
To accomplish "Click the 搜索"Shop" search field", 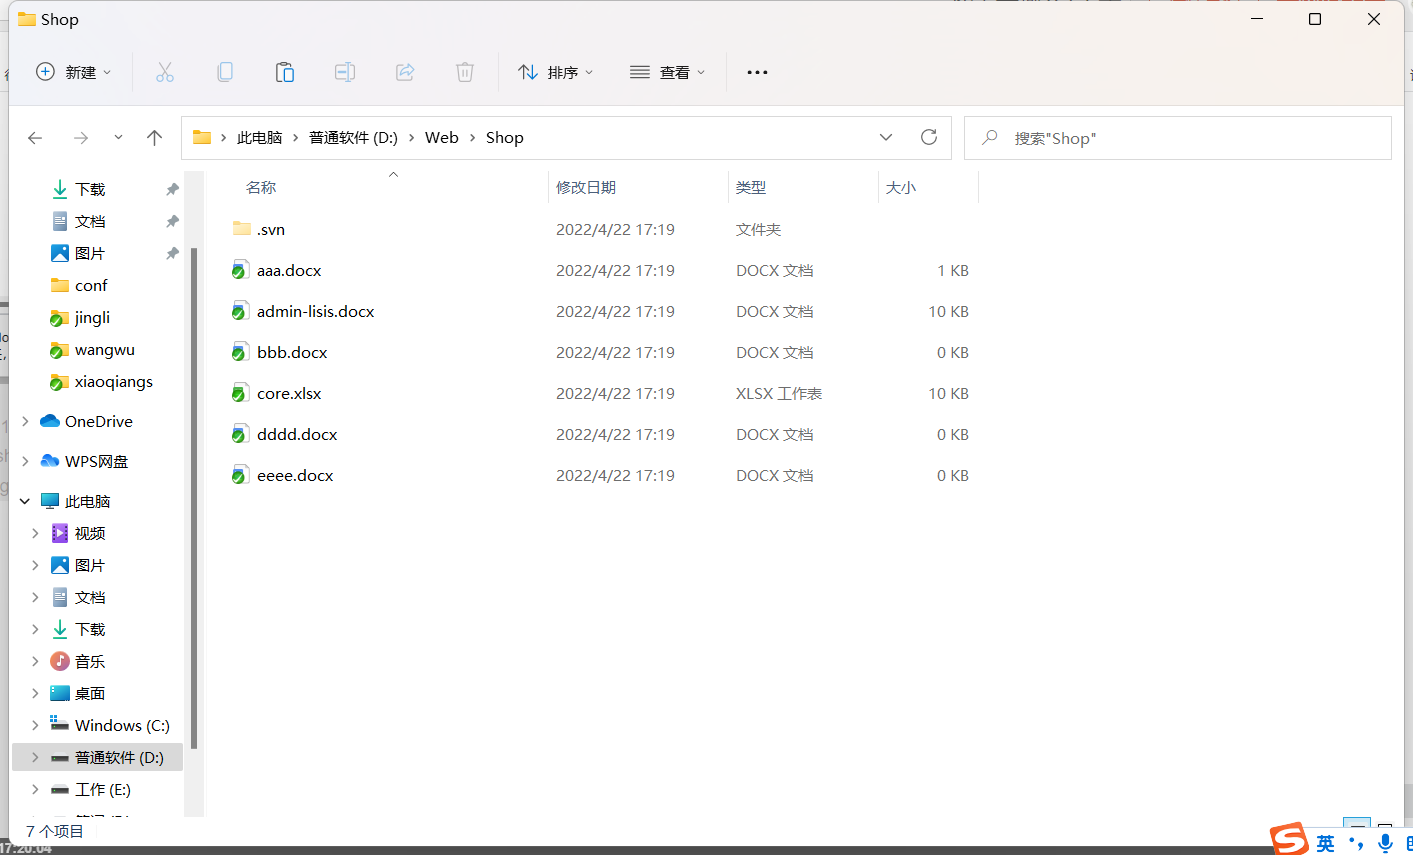I will (x=1178, y=138).
